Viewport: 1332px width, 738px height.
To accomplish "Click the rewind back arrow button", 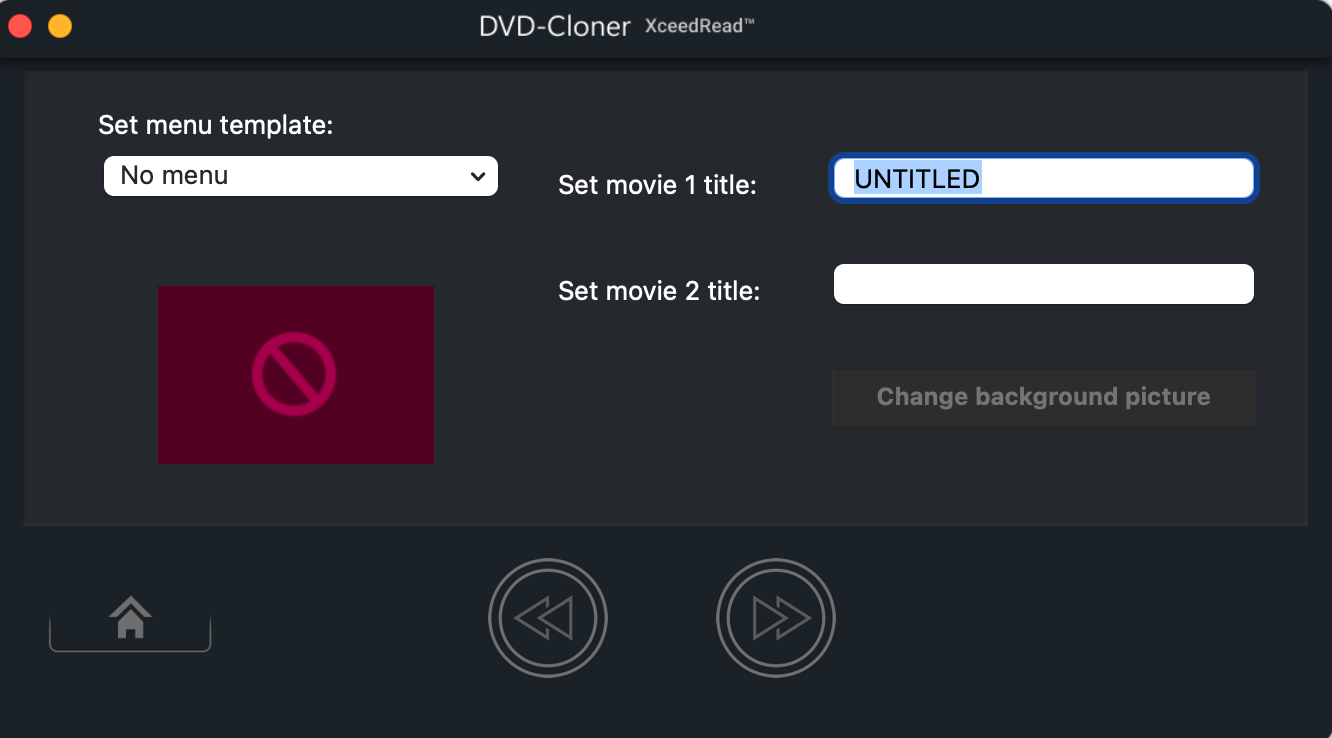I will pyautogui.click(x=547, y=618).
